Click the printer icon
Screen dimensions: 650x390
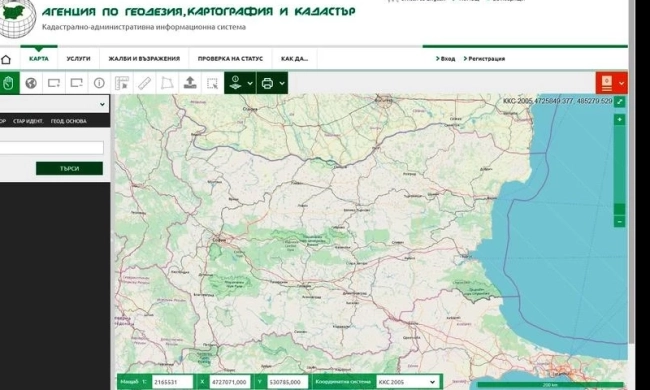tap(267, 83)
